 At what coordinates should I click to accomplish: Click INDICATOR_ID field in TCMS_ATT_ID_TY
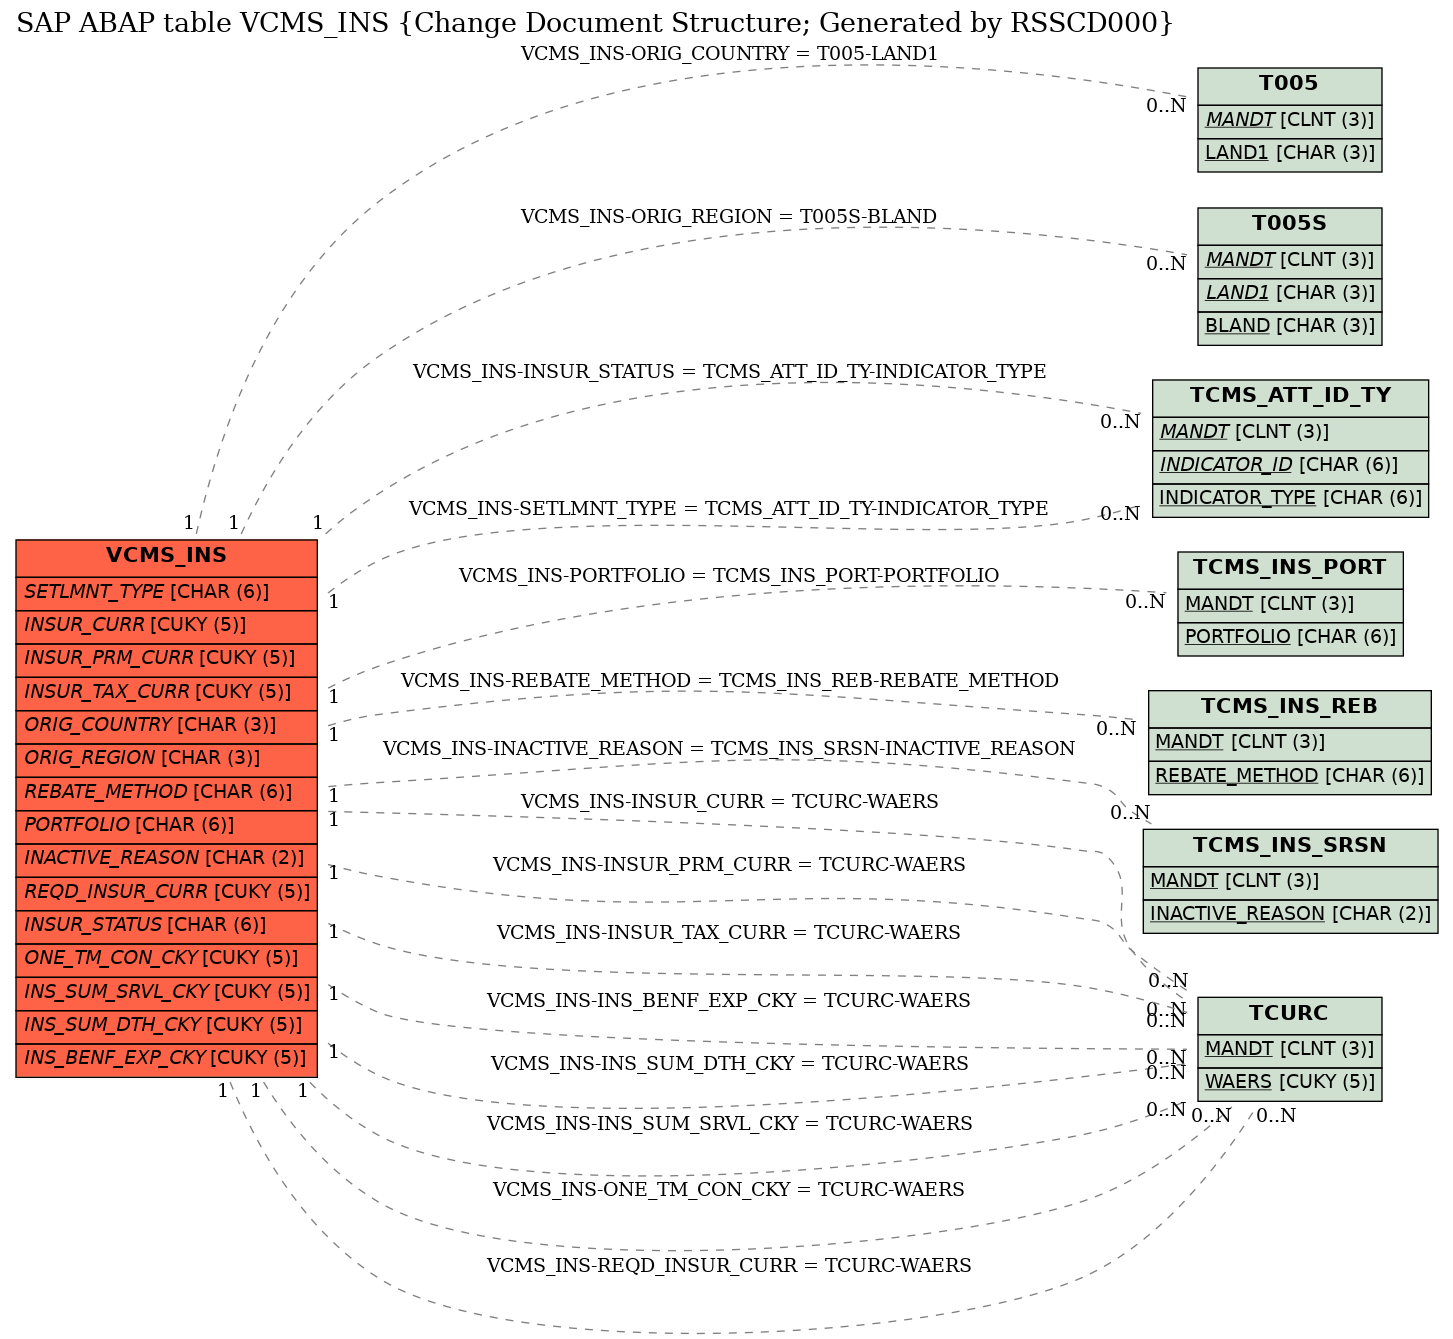tap(1290, 467)
